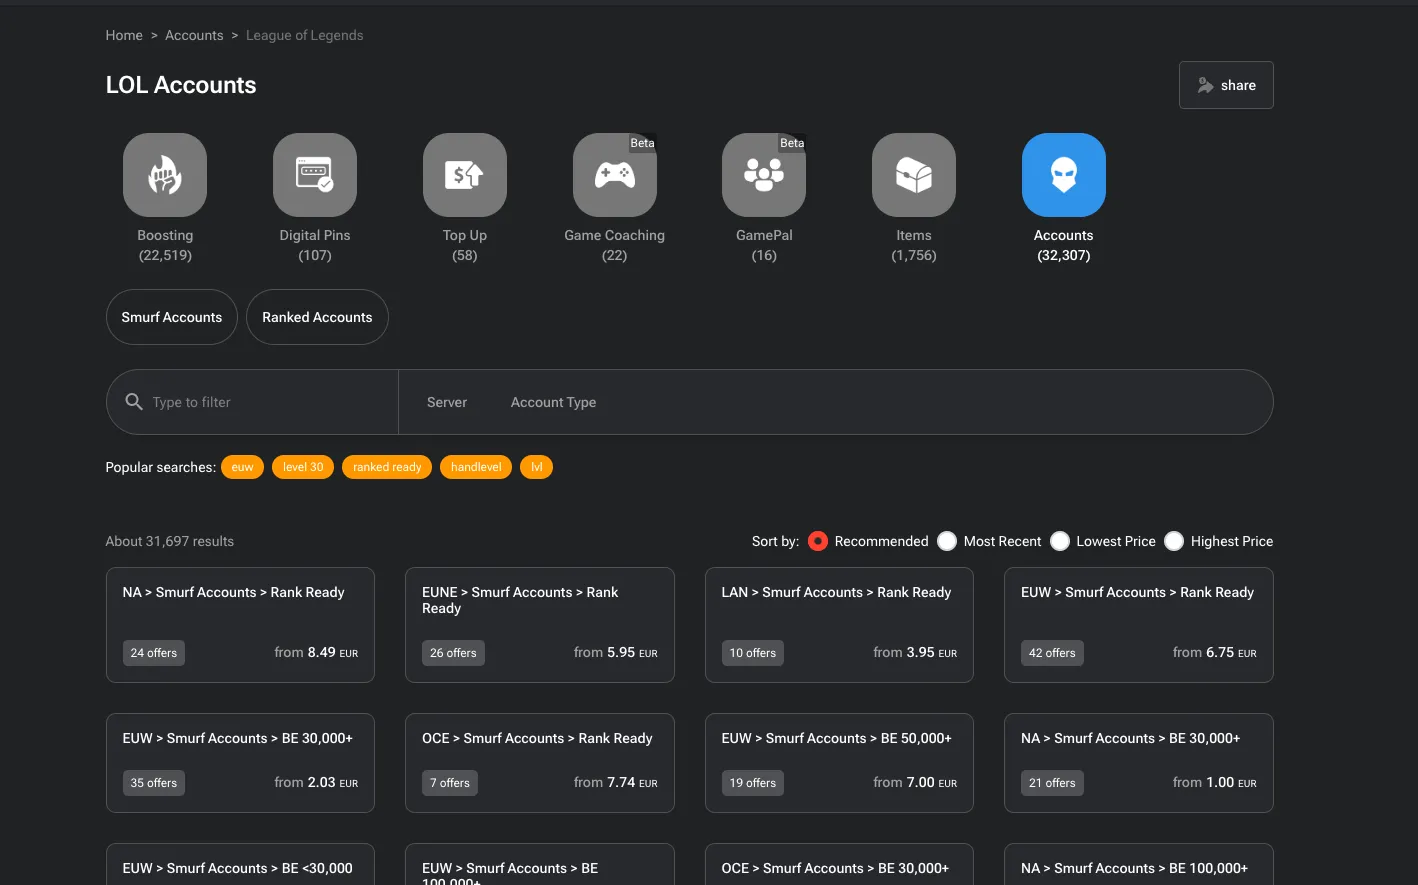Open the Boosting category icon

pos(165,175)
